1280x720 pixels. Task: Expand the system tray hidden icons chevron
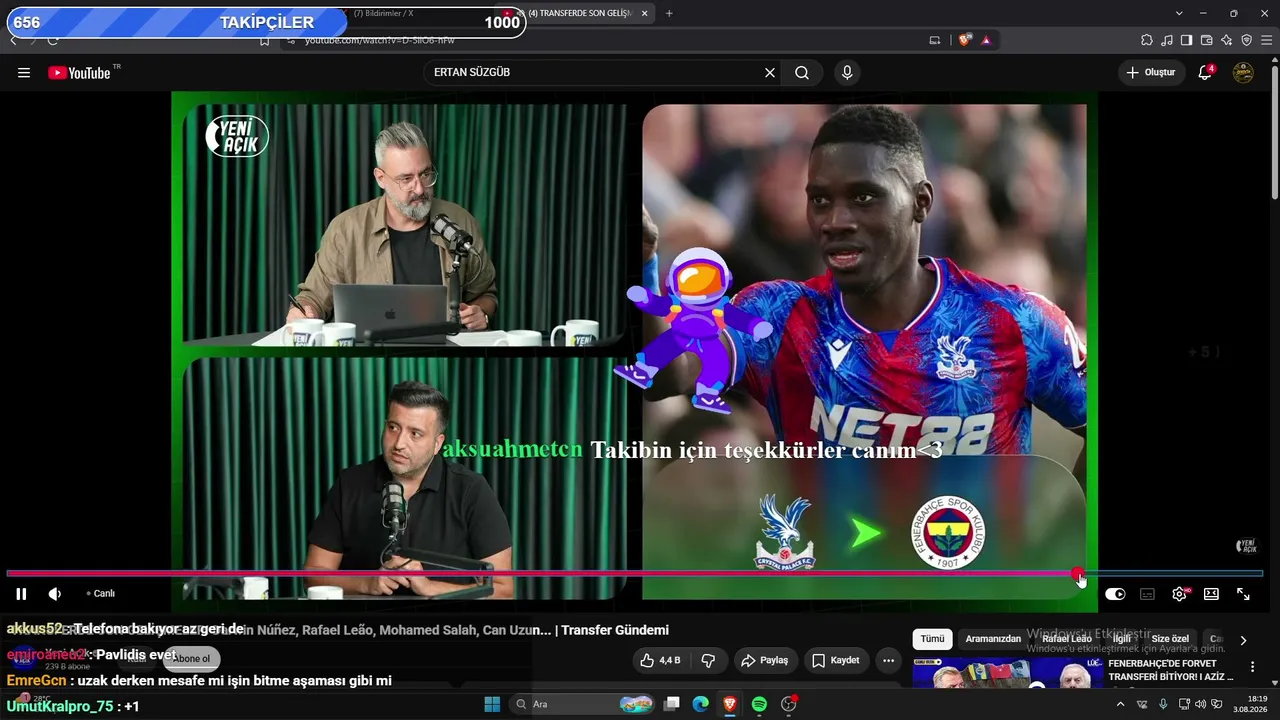click(1120, 704)
